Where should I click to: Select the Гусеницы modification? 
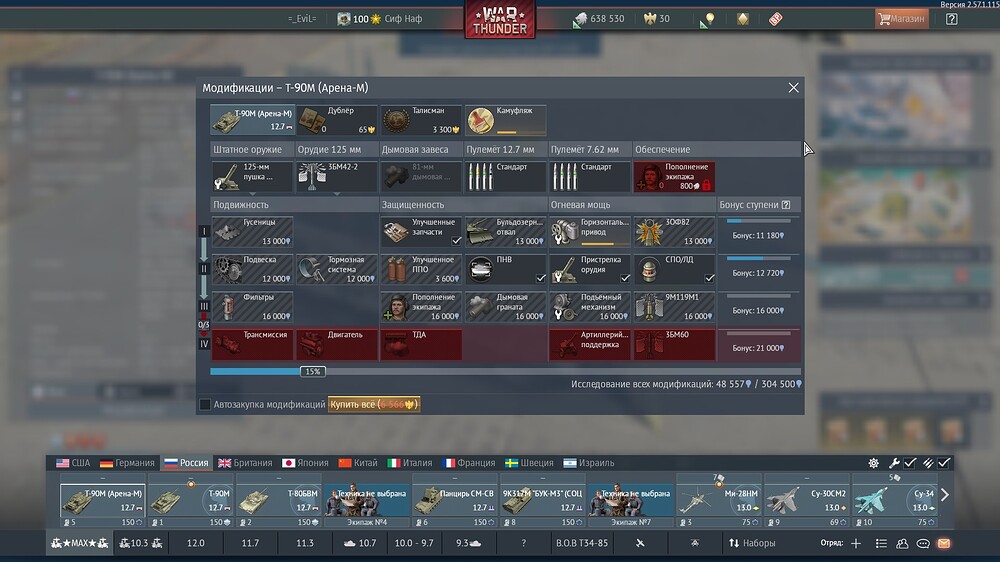pos(253,232)
